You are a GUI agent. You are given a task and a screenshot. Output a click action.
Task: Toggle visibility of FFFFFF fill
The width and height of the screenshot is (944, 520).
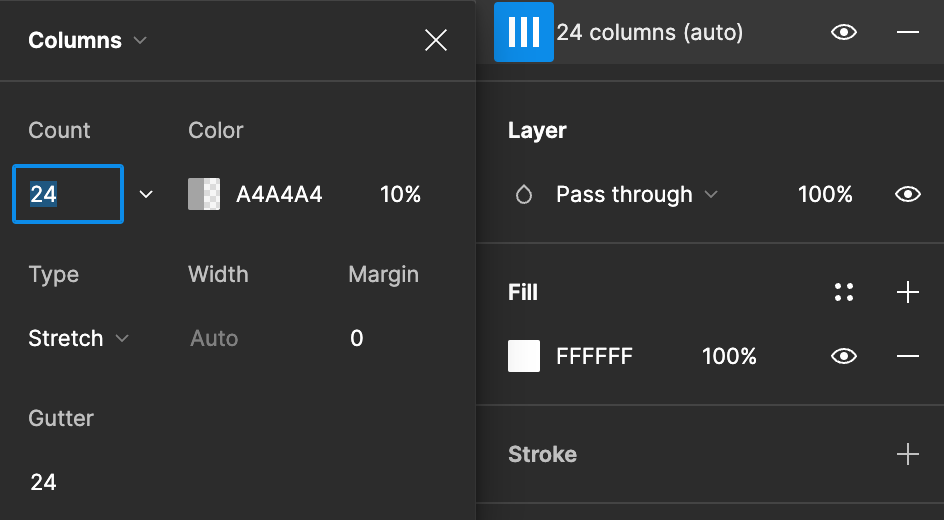click(x=844, y=356)
